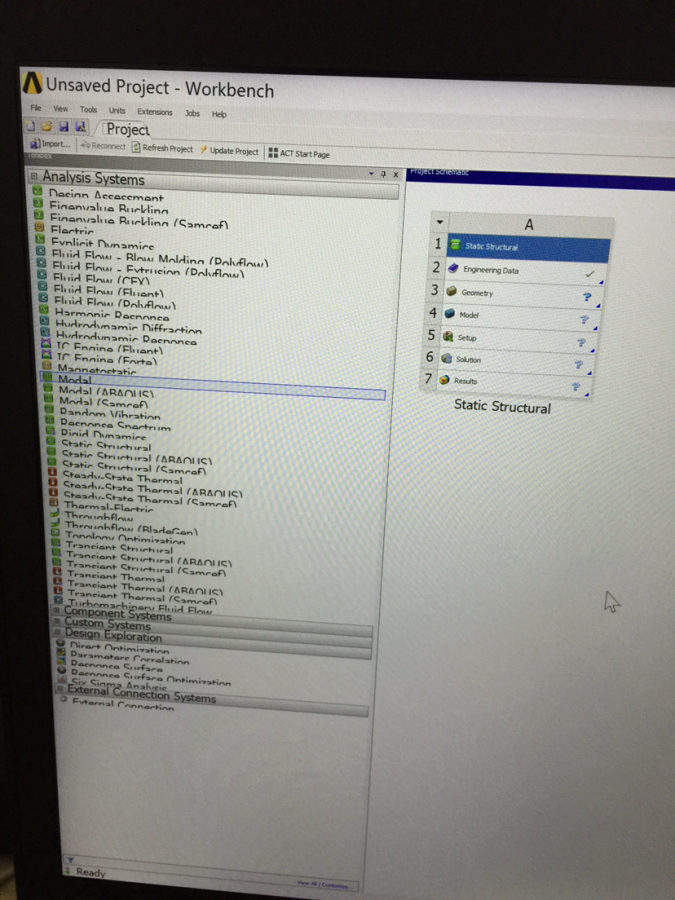The width and height of the screenshot is (675, 900).
Task: Select the Static Structural cell in system A
Action: click(x=528, y=247)
